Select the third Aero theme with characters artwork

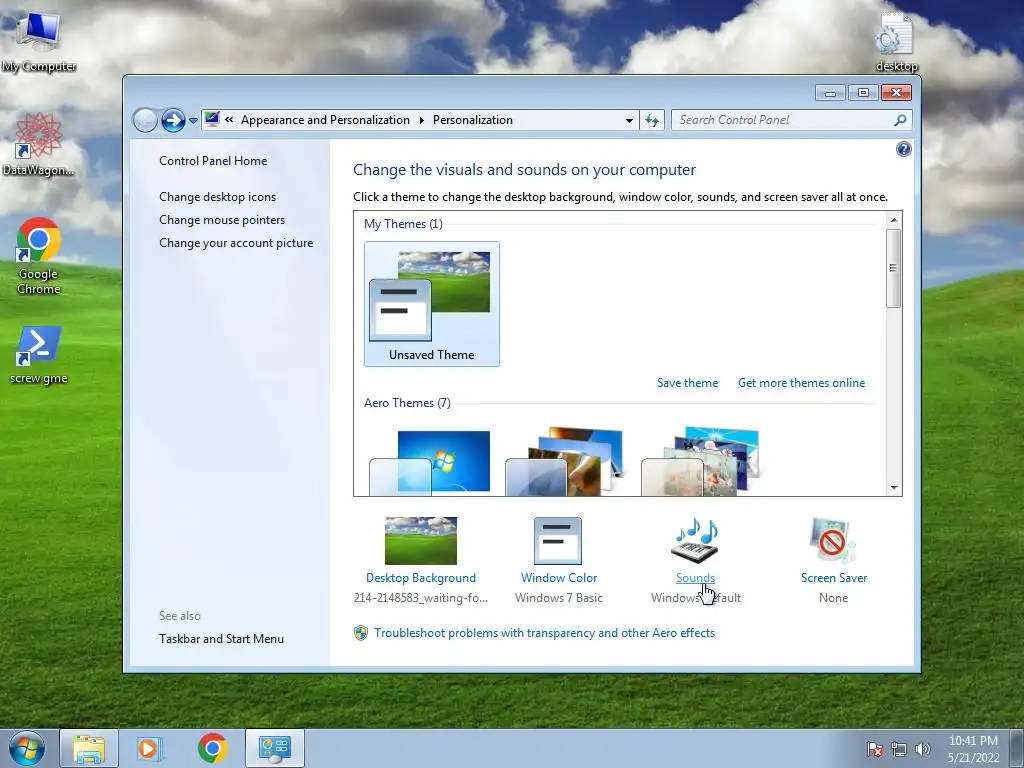point(701,462)
